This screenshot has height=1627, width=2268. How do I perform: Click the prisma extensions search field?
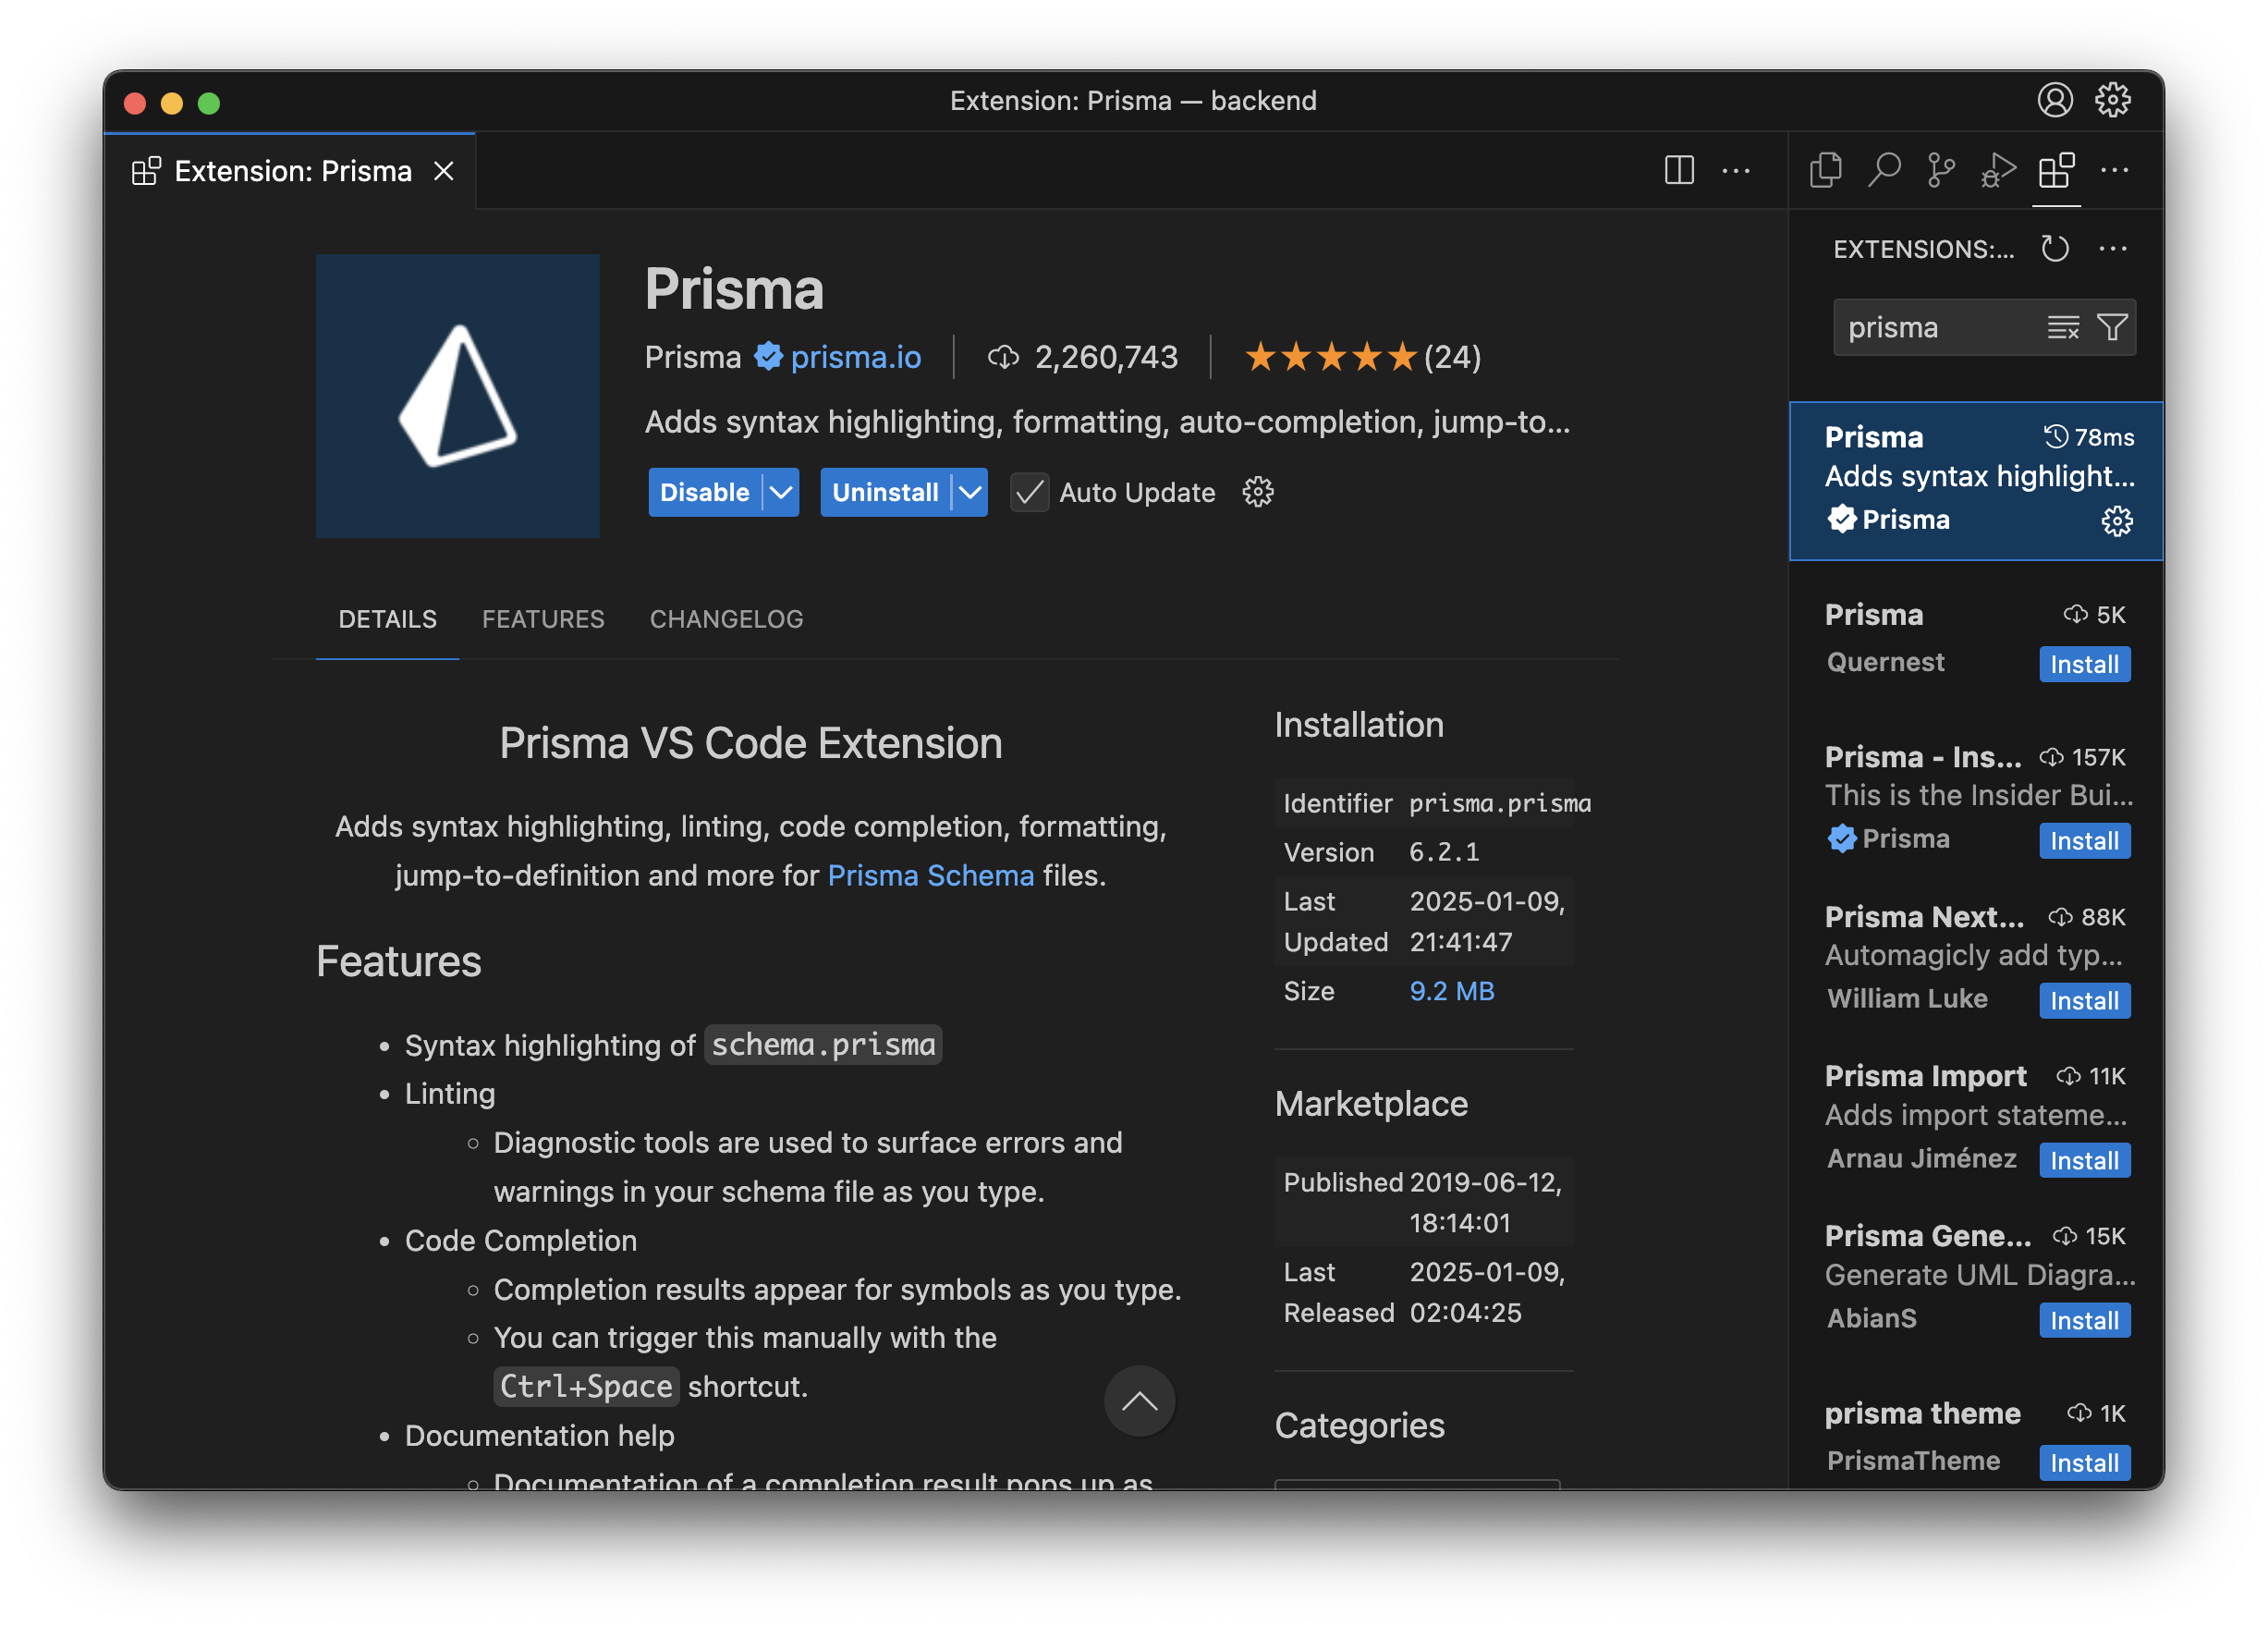(1930, 327)
